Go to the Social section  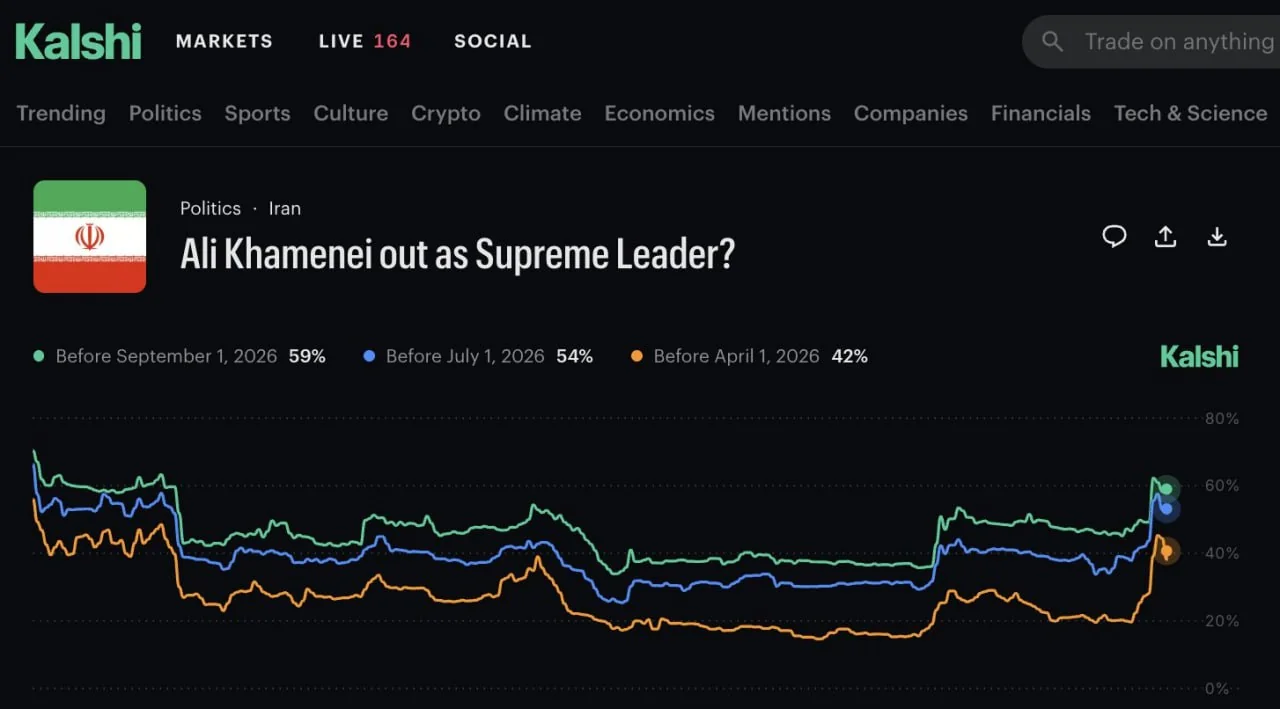pyautogui.click(x=493, y=41)
